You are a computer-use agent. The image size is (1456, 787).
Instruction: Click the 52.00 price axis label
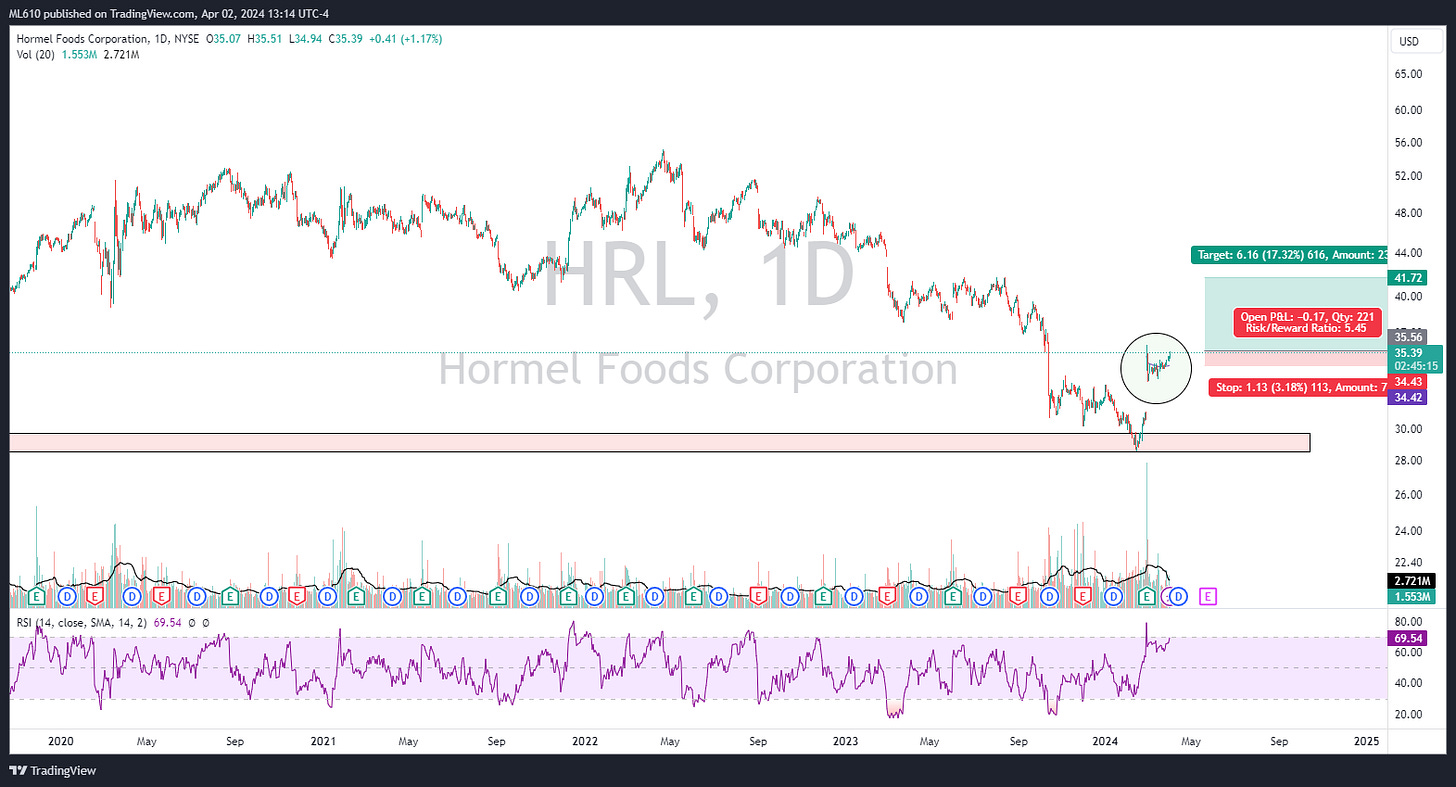pyautogui.click(x=1409, y=177)
